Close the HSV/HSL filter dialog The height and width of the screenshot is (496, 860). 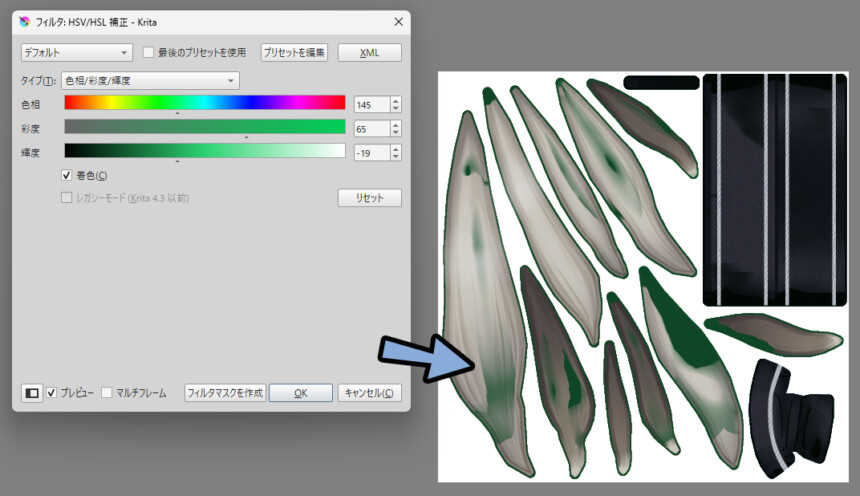click(x=398, y=22)
